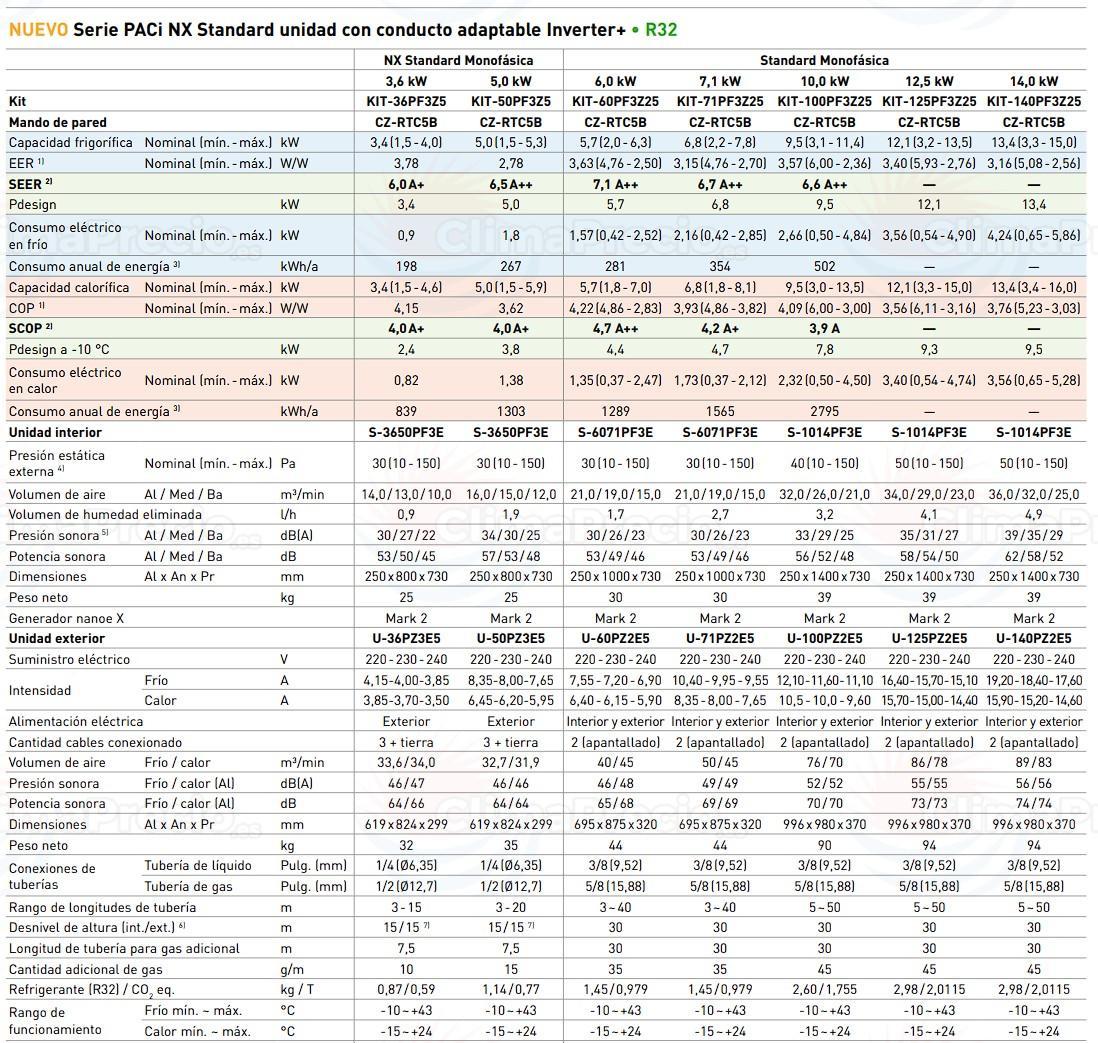Click the cooling capacity '13,4 (3,3 - 15,0)'
Image resolution: width=1098 pixels, height=1043 pixels.
[x=1034, y=143]
